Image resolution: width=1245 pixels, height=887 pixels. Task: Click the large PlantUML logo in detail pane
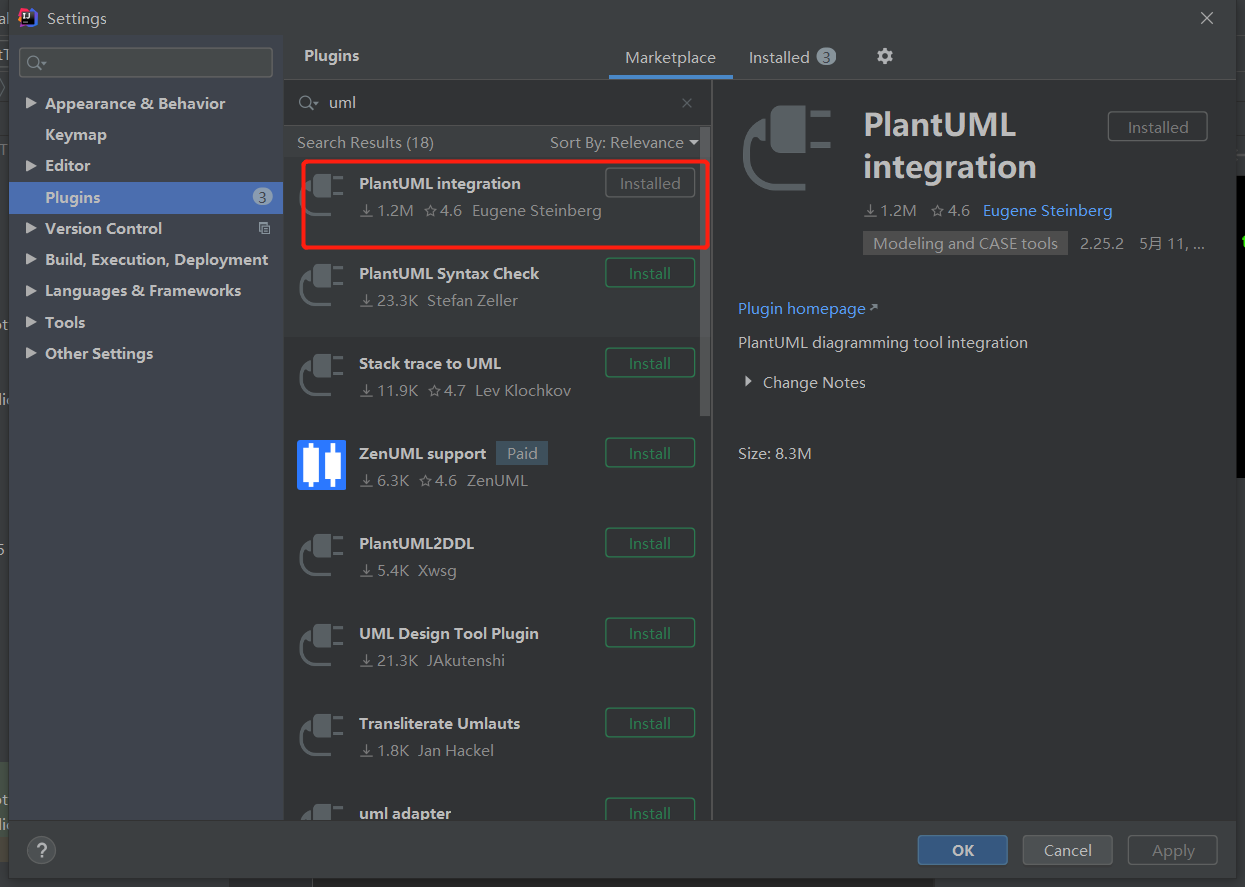pyautogui.click(x=789, y=148)
